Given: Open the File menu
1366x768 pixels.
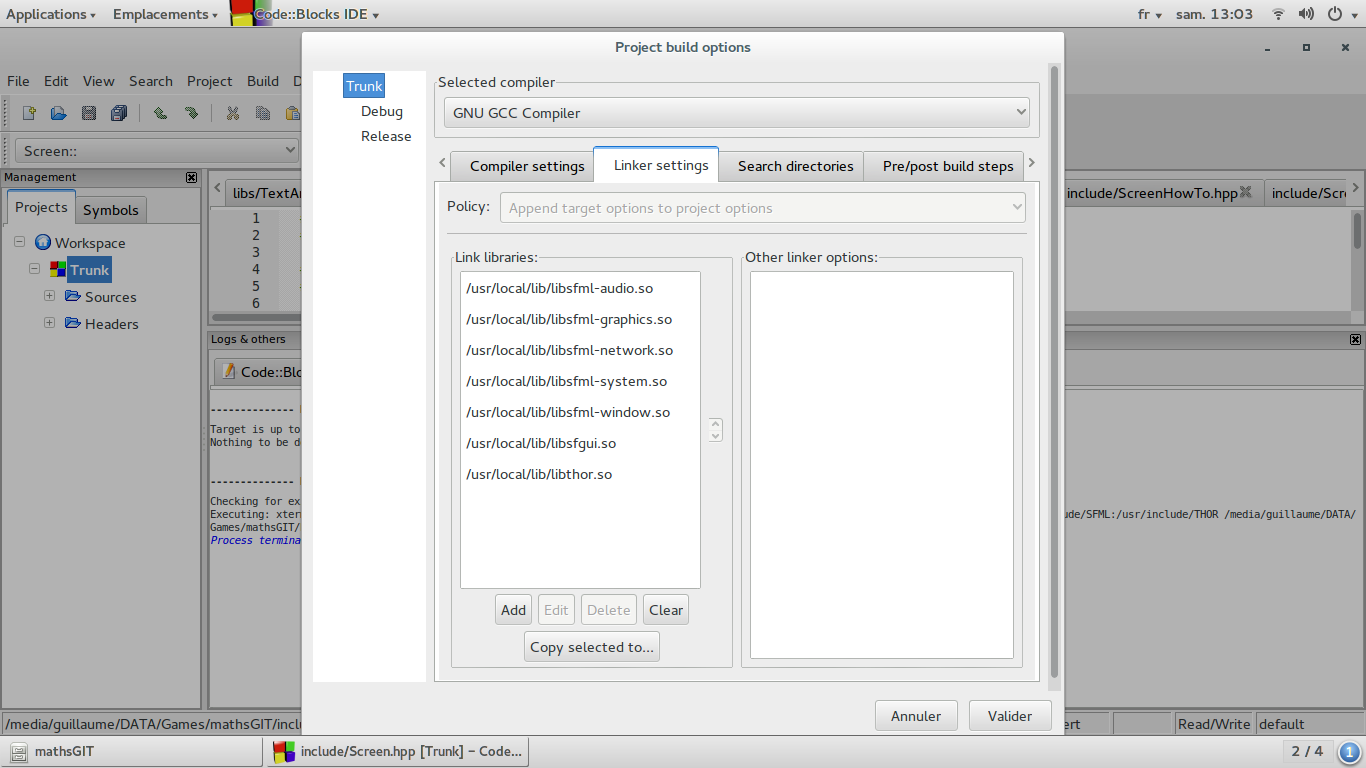Looking at the screenshot, I should click(18, 81).
